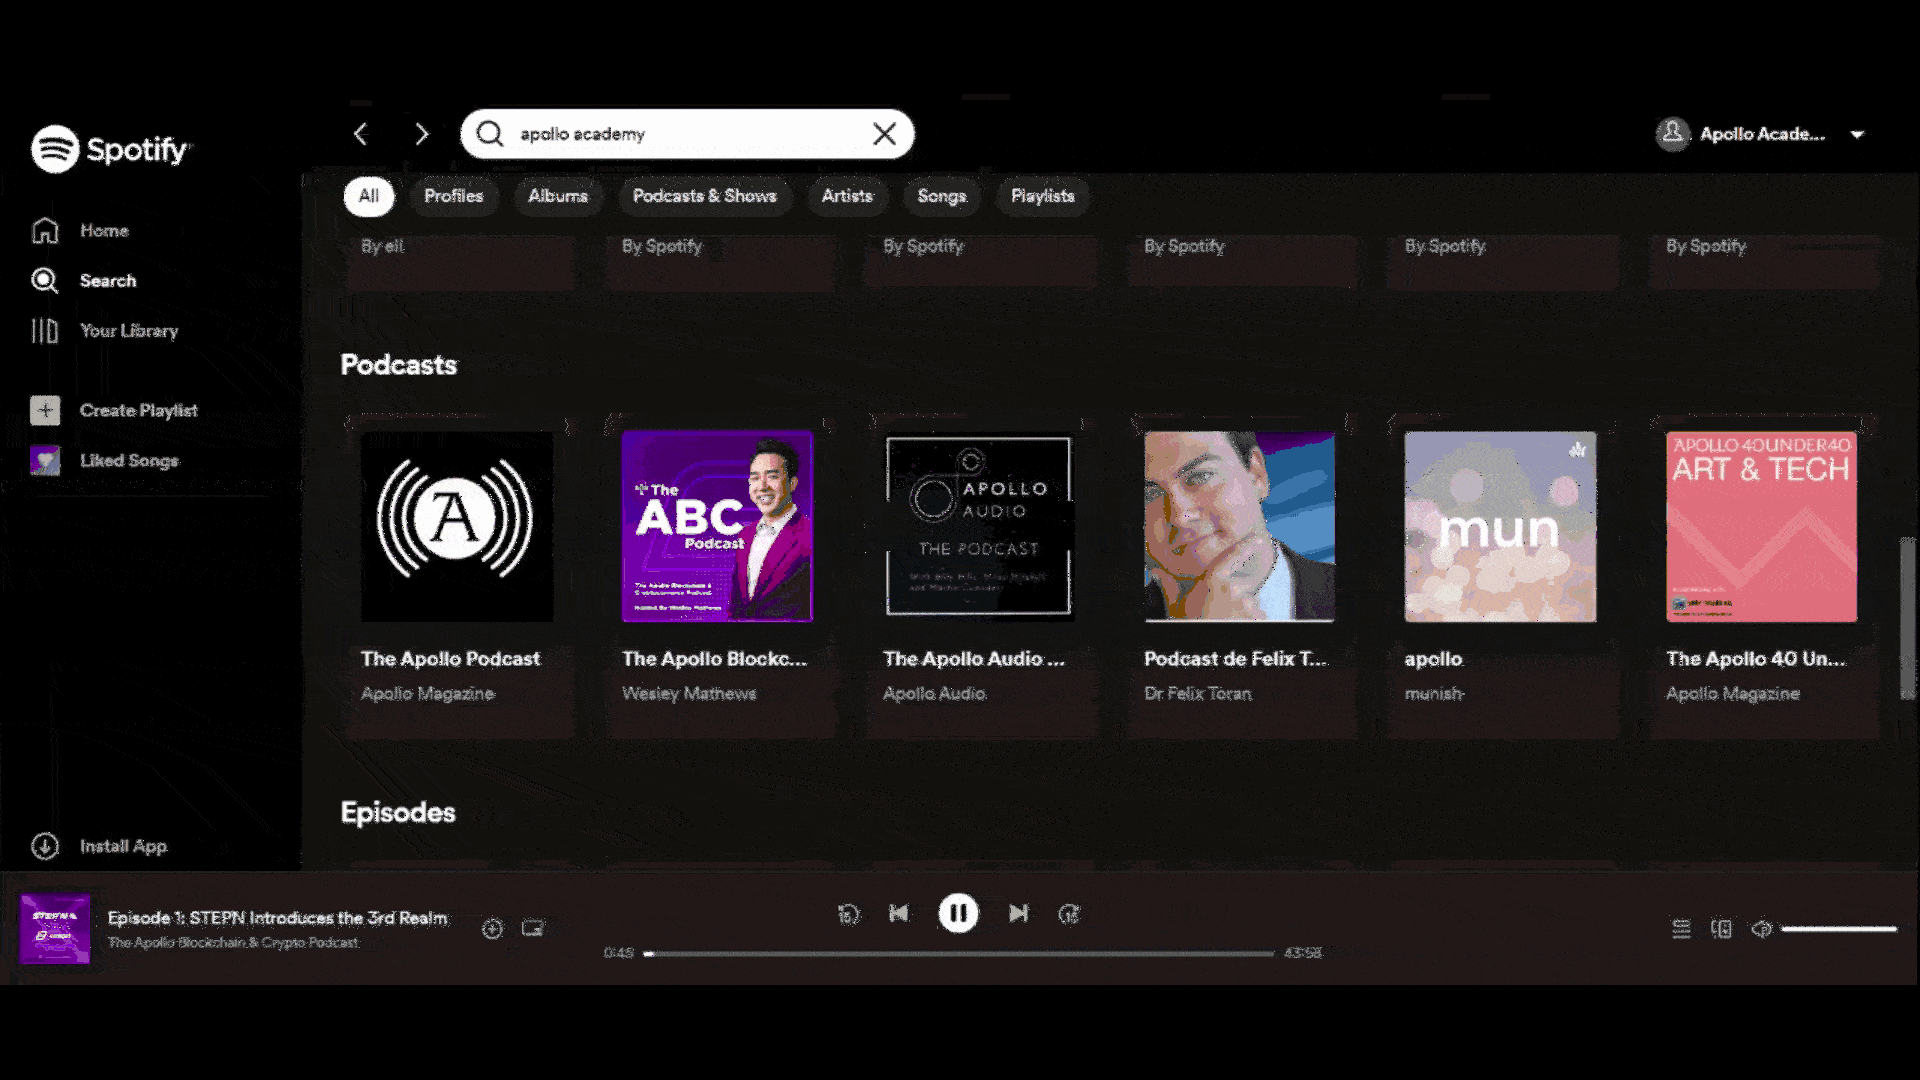Skip forward 15 seconds

tap(1069, 914)
